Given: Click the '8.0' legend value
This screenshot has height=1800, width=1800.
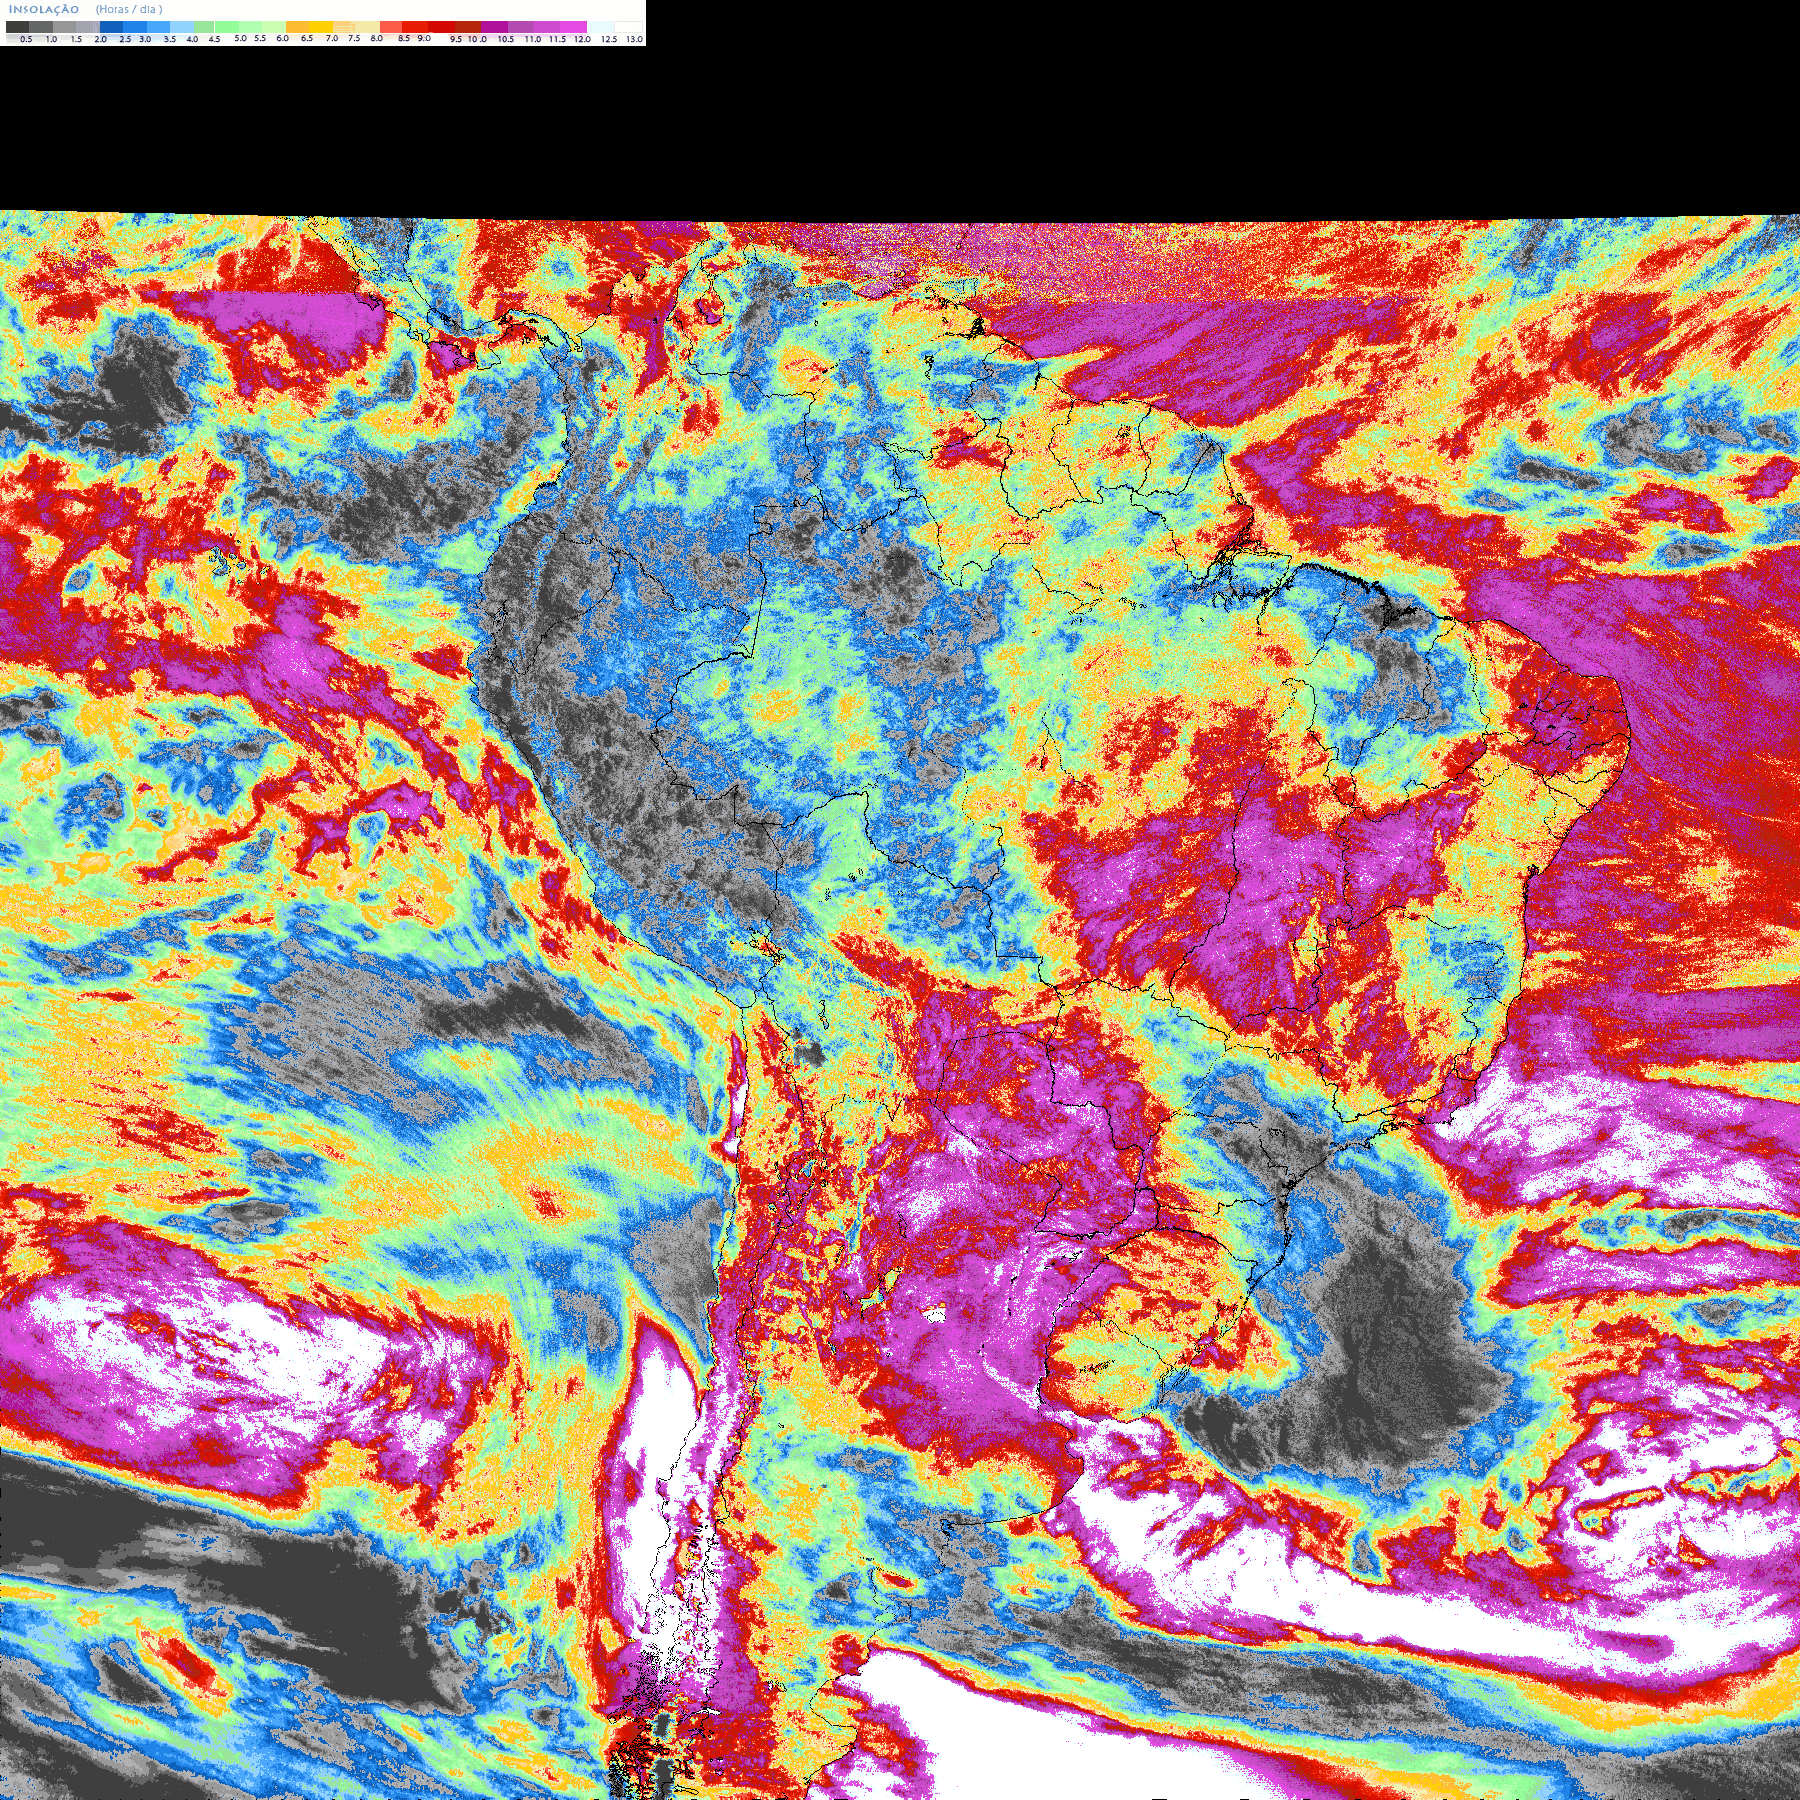Looking at the screenshot, I should [x=377, y=38].
